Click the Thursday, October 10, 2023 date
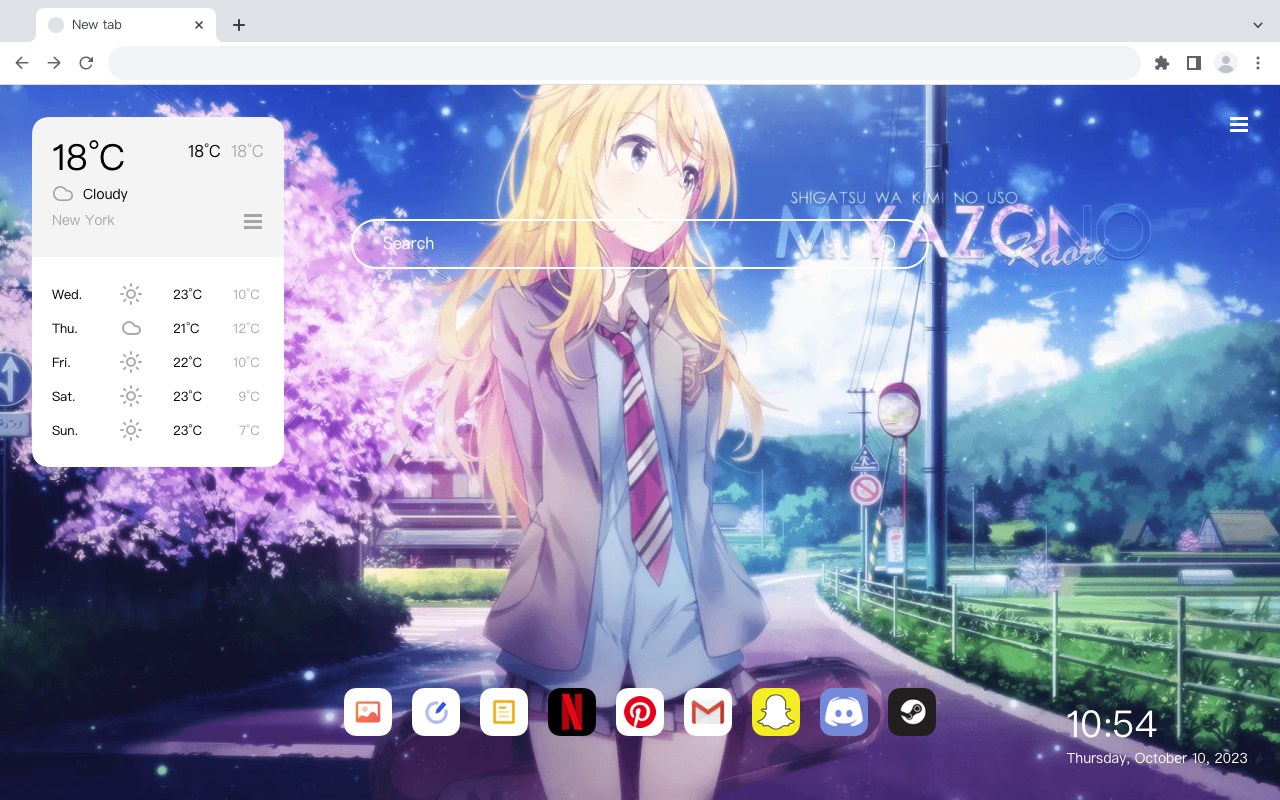1280x800 pixels. click(1157, 758)
